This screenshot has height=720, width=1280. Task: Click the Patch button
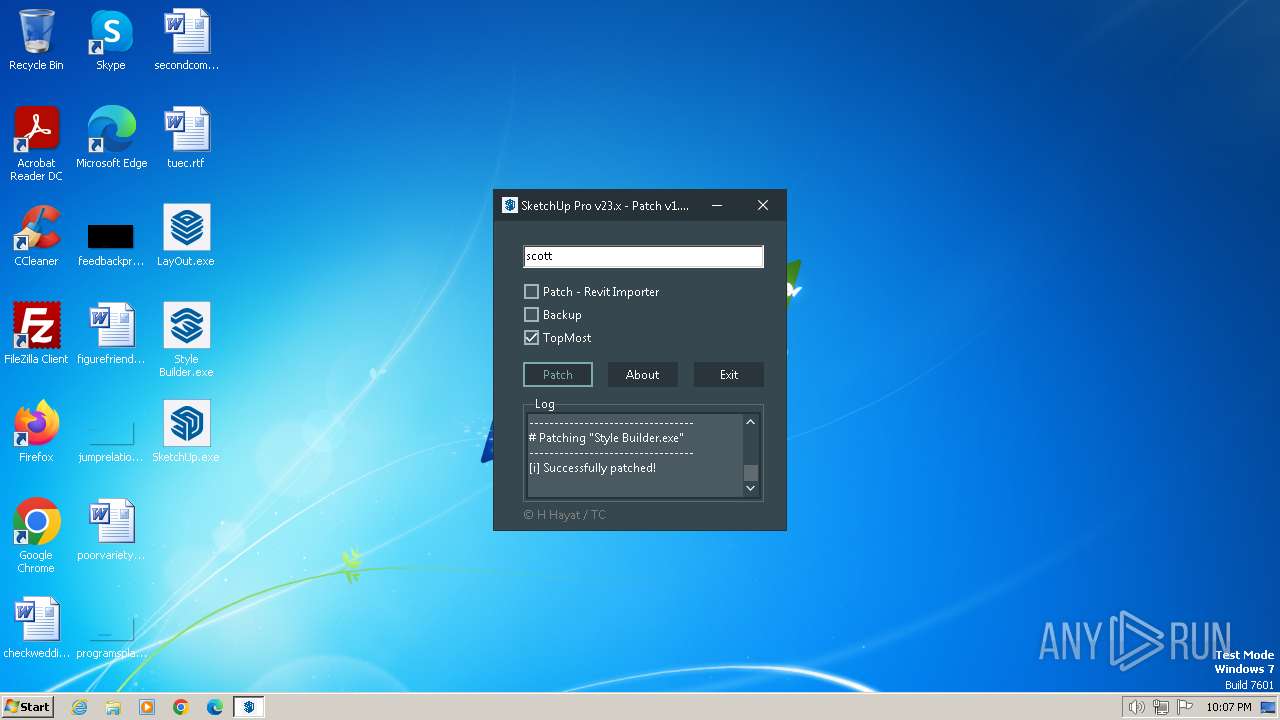click(x=558, y=375)
